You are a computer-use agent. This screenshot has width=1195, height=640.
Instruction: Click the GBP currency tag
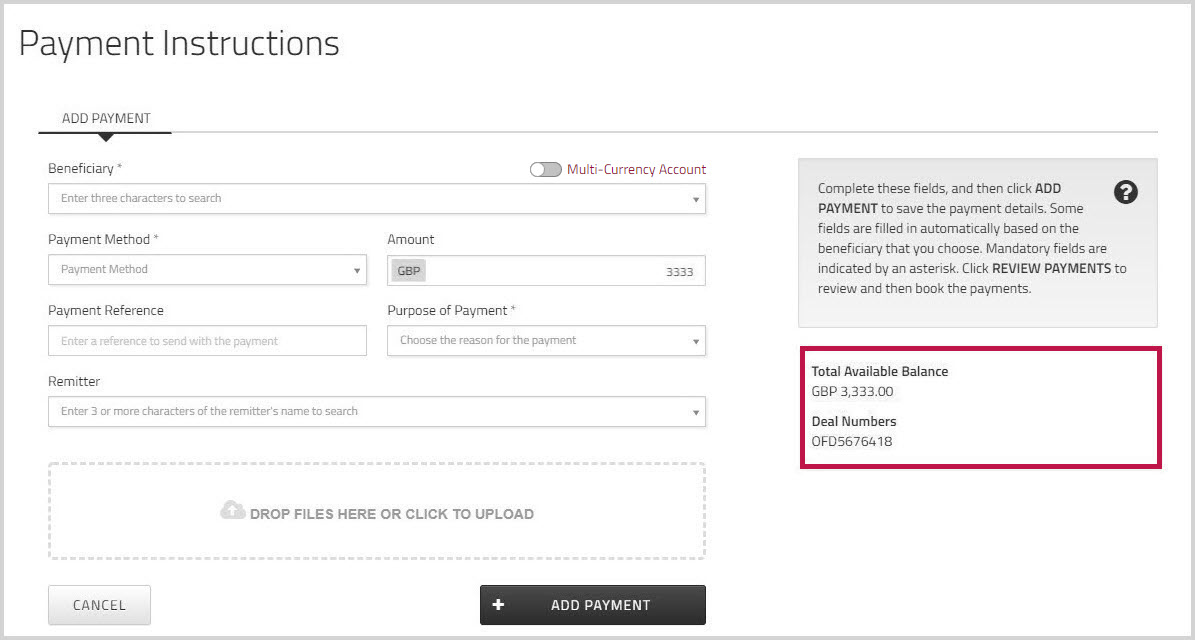[x=408, y=271]
